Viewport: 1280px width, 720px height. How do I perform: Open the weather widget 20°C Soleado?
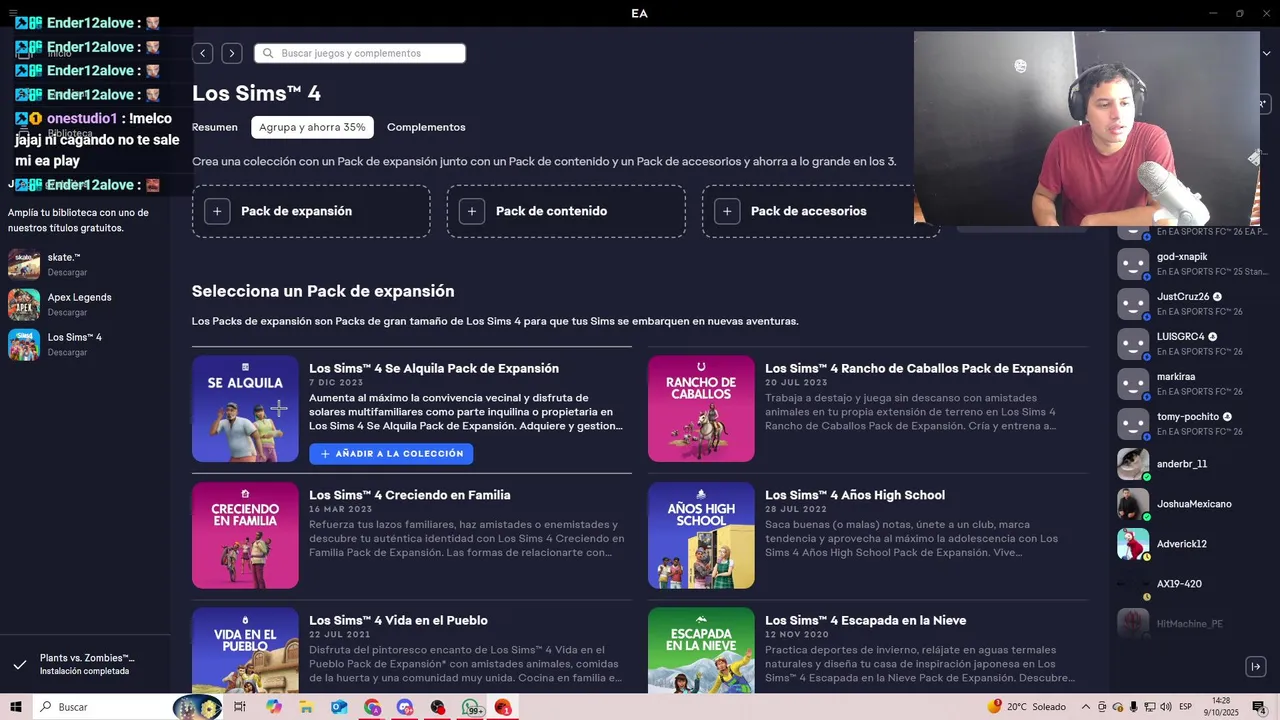(1027, 707)
